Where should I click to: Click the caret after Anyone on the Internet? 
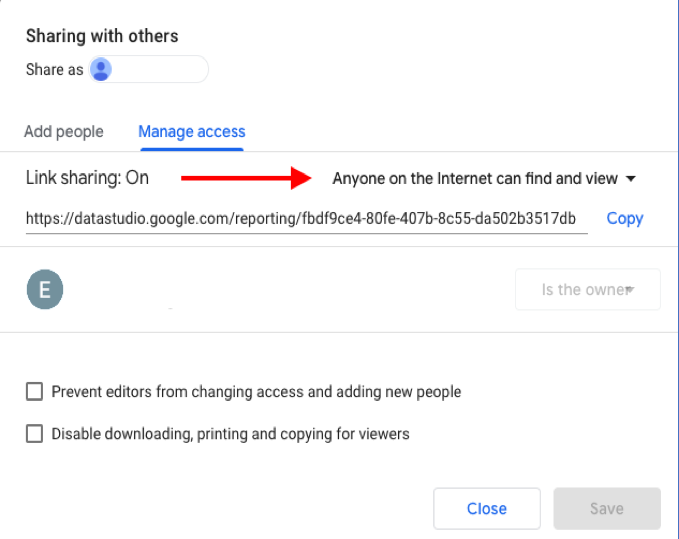click(x=631, y=178)
